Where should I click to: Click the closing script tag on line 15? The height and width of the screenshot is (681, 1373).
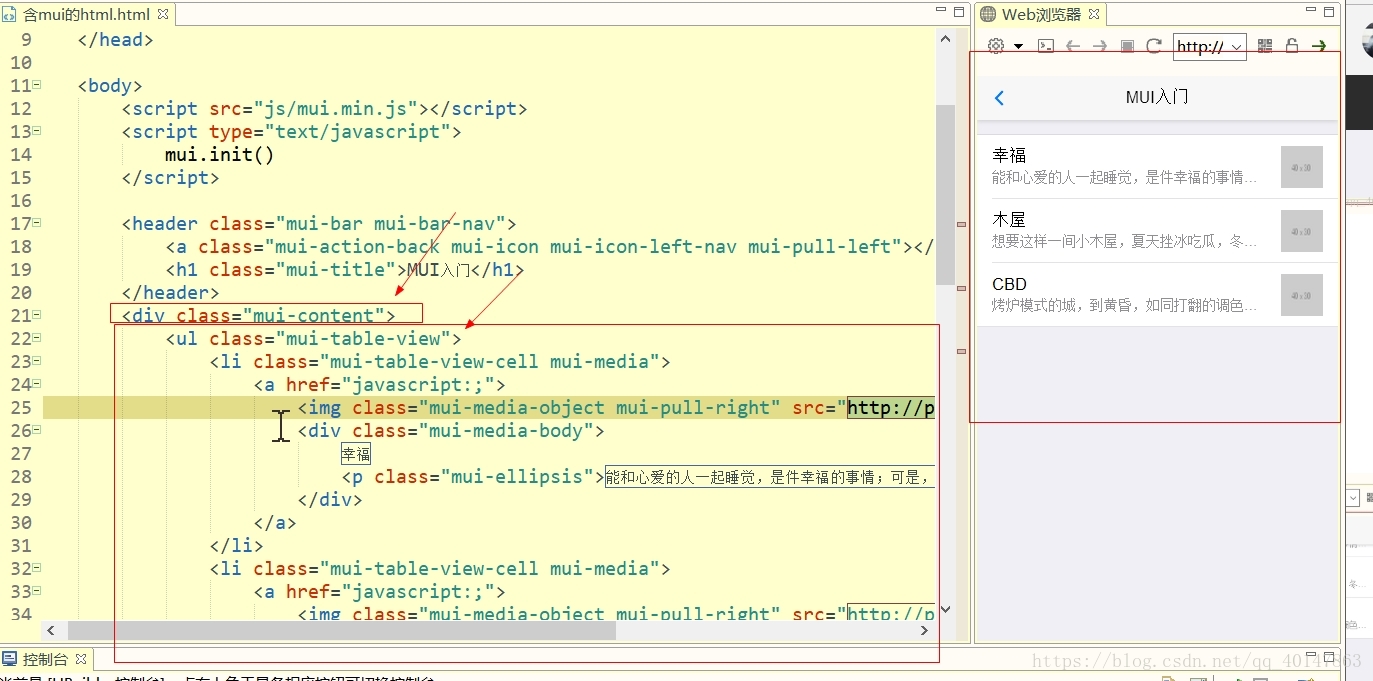[x=171, y=178]
